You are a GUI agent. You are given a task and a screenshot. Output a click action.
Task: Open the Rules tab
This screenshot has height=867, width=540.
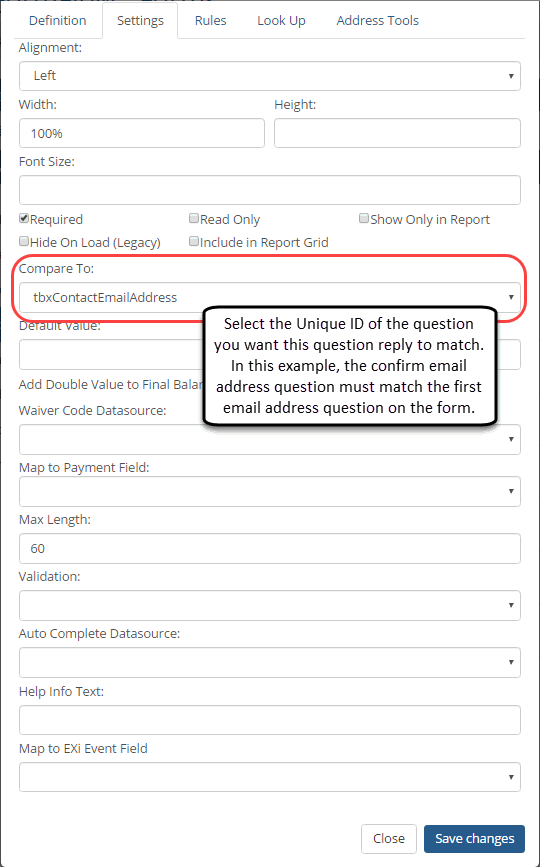[x=211, y=20]
